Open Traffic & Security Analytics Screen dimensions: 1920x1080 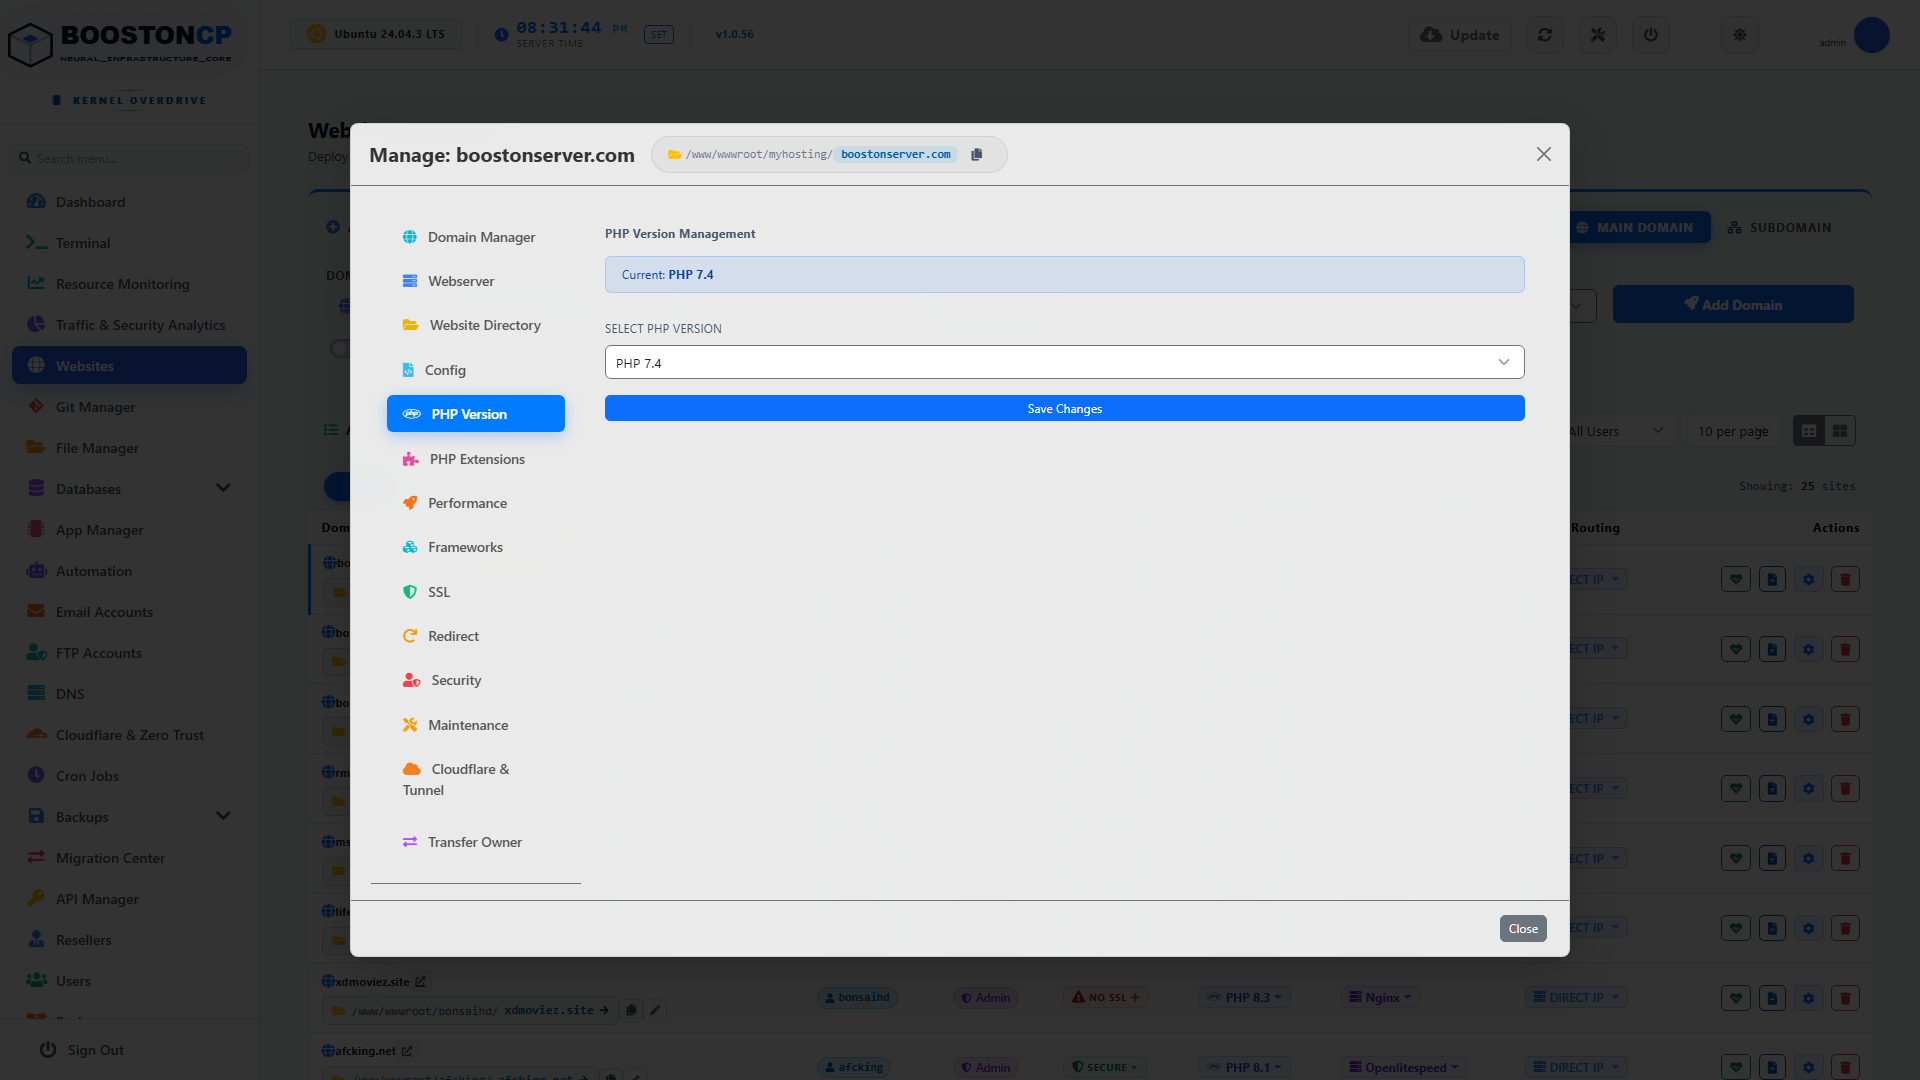(129, 325)
